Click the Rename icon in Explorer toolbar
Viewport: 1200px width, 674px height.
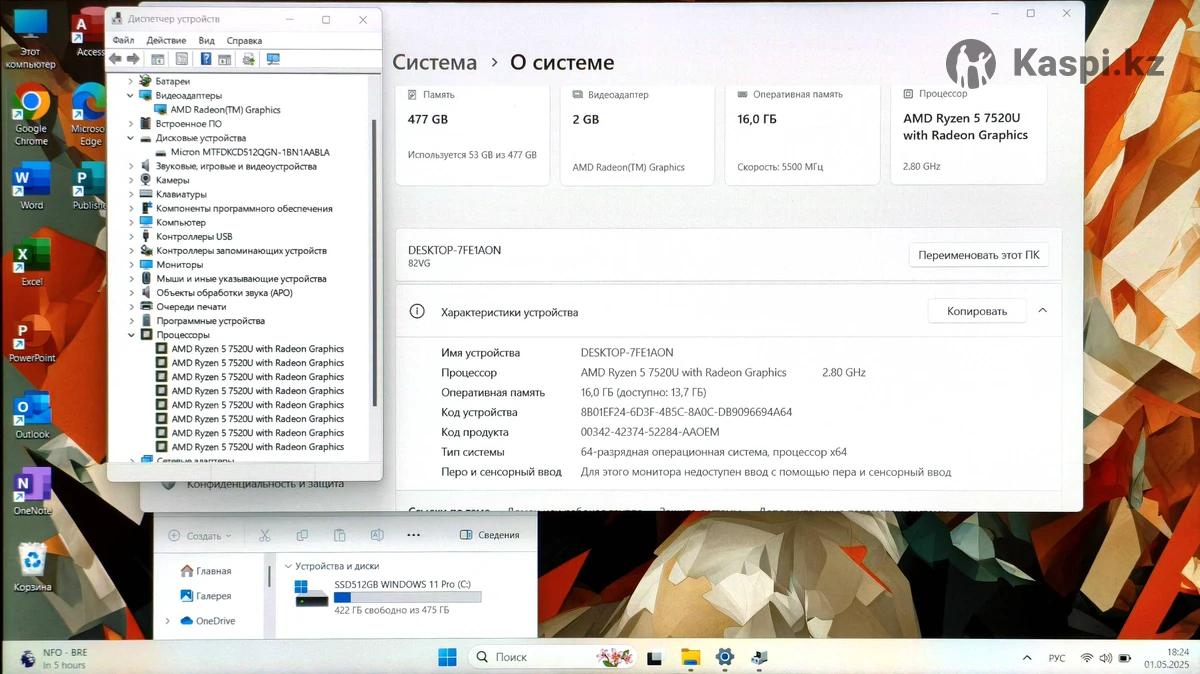point(377,535)
